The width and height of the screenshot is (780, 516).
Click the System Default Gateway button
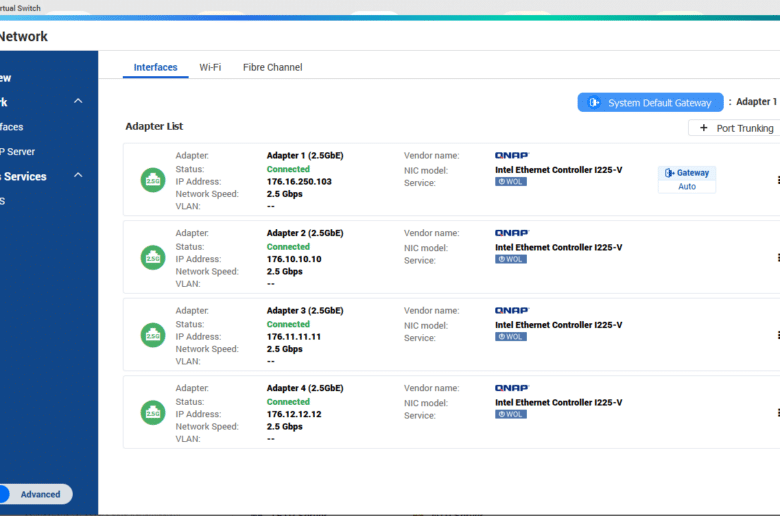click(x=650, y=103)
